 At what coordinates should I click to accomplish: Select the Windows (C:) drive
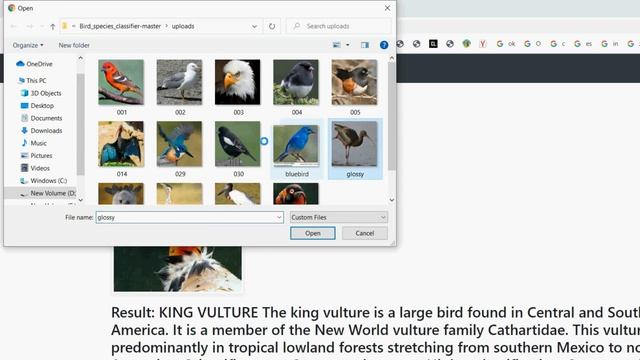pos(43,180)
